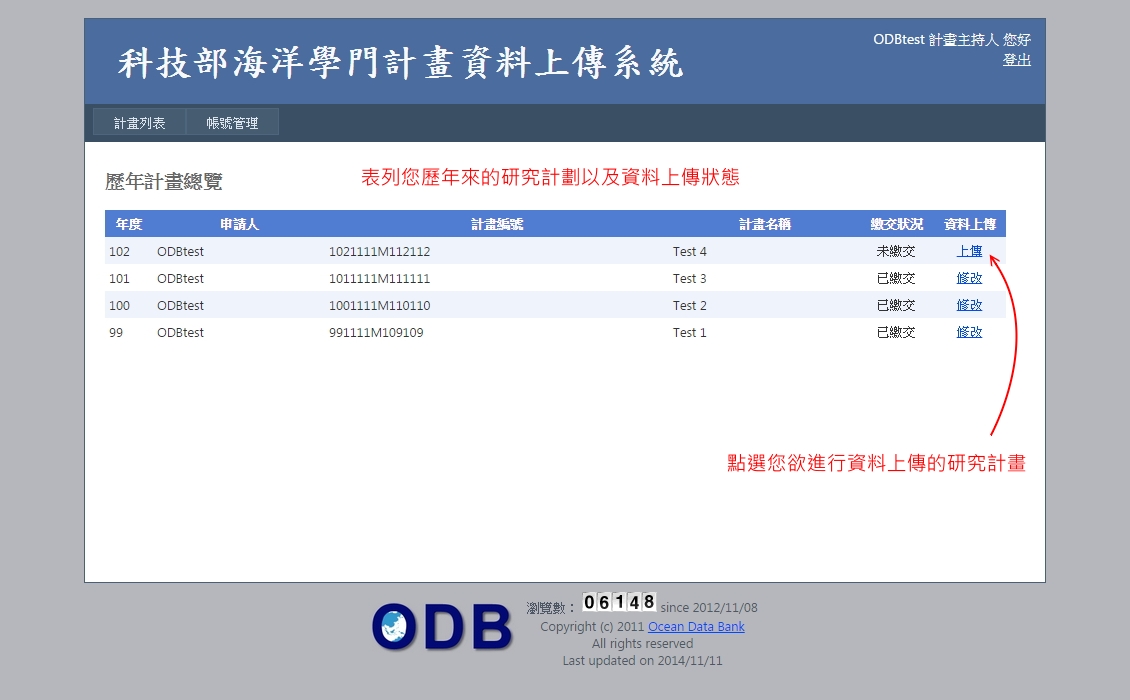Click 修改 link for Test 3

[x=969, y=278]
